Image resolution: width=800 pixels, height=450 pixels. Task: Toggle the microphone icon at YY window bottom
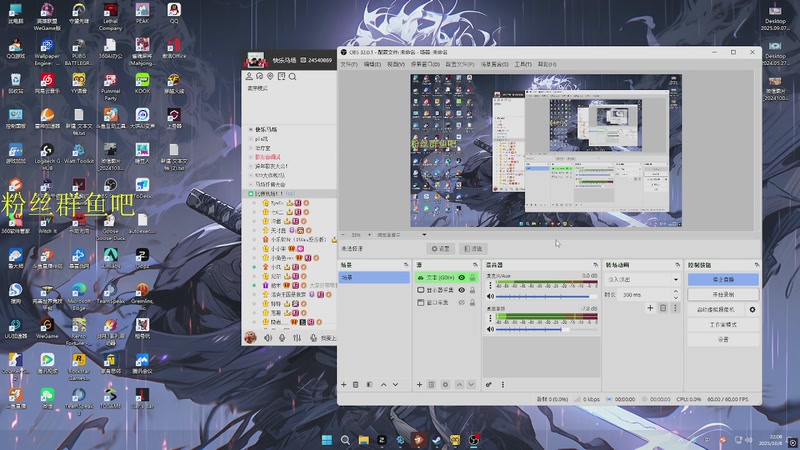(x=282, y=338)
